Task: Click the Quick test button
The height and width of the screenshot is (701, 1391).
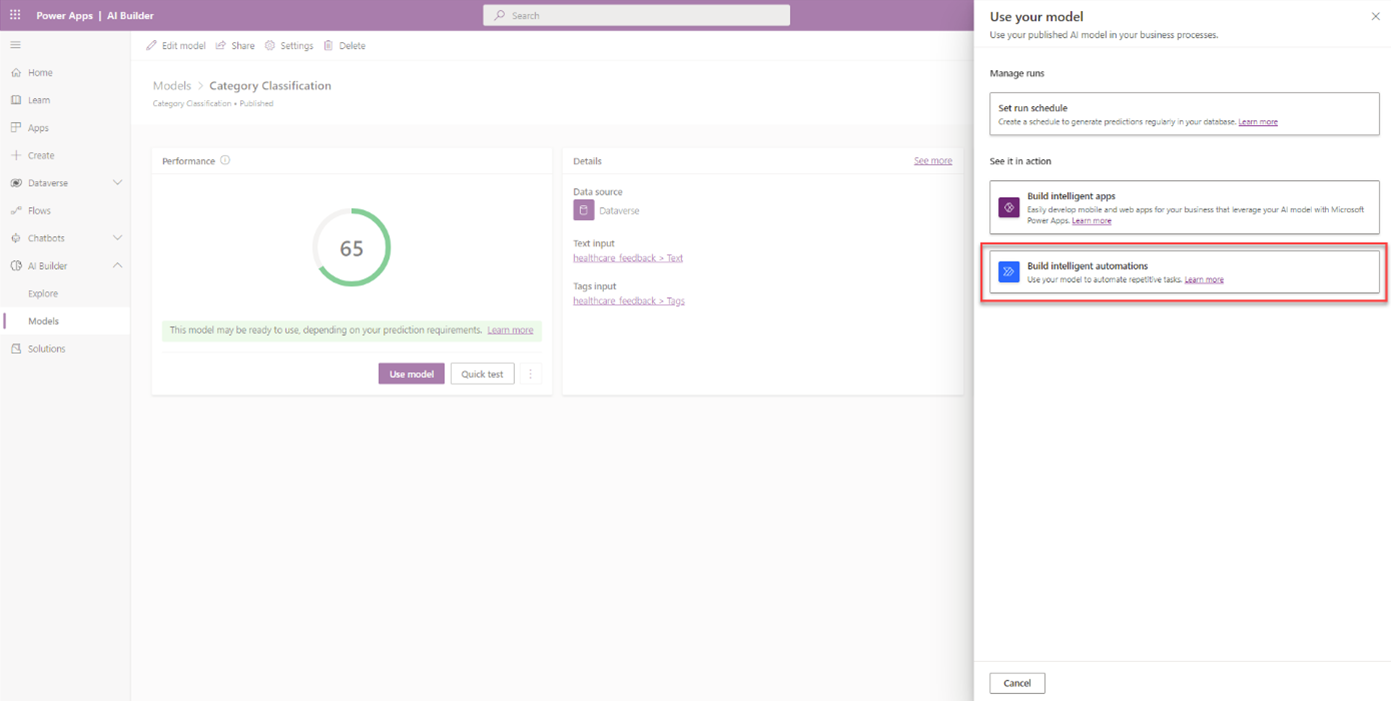Action: [x=482, y=374]
